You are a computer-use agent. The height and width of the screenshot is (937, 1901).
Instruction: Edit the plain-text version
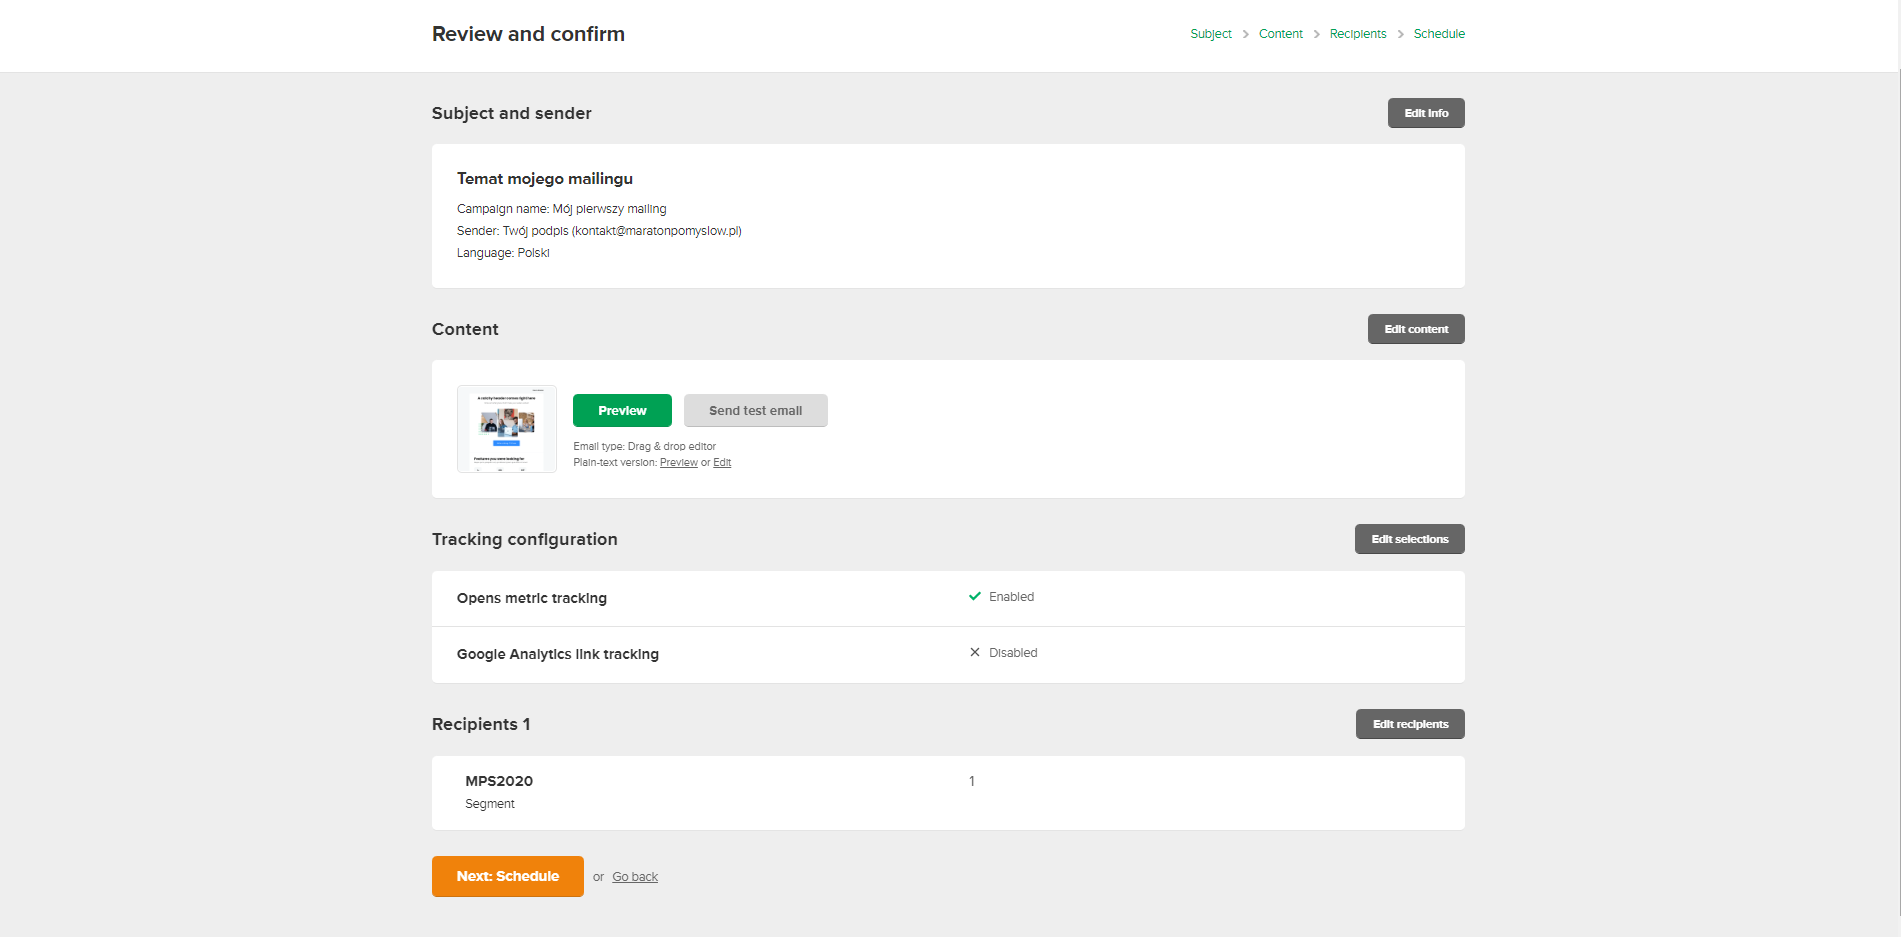(x=722, y=462)
